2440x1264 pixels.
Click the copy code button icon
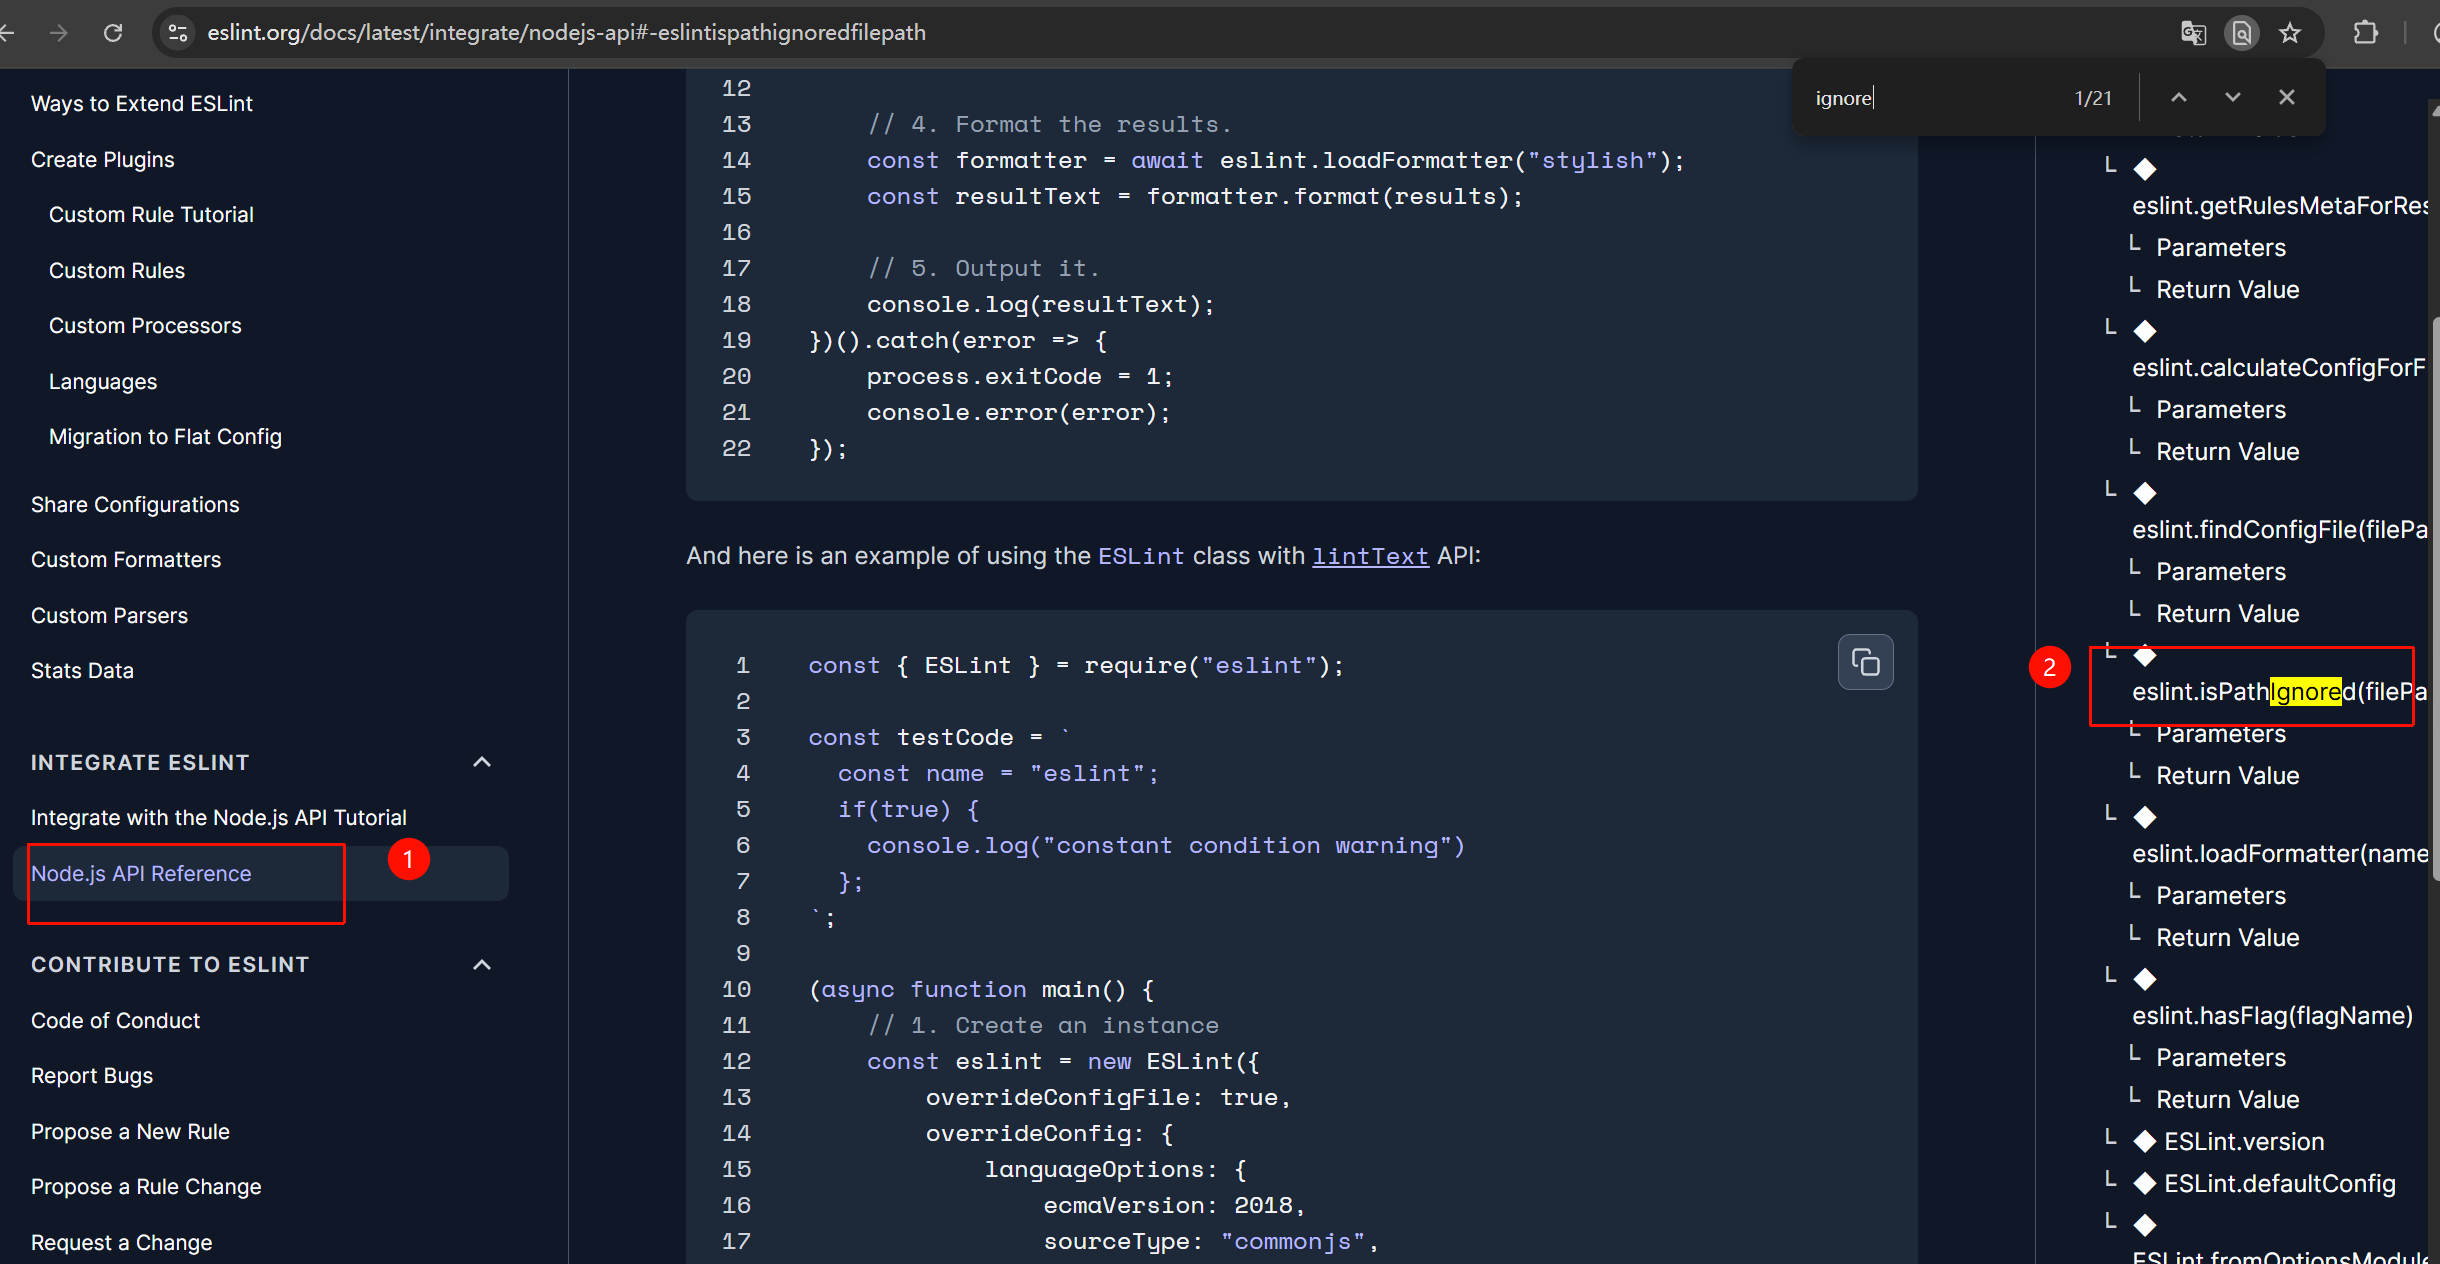1865,662
